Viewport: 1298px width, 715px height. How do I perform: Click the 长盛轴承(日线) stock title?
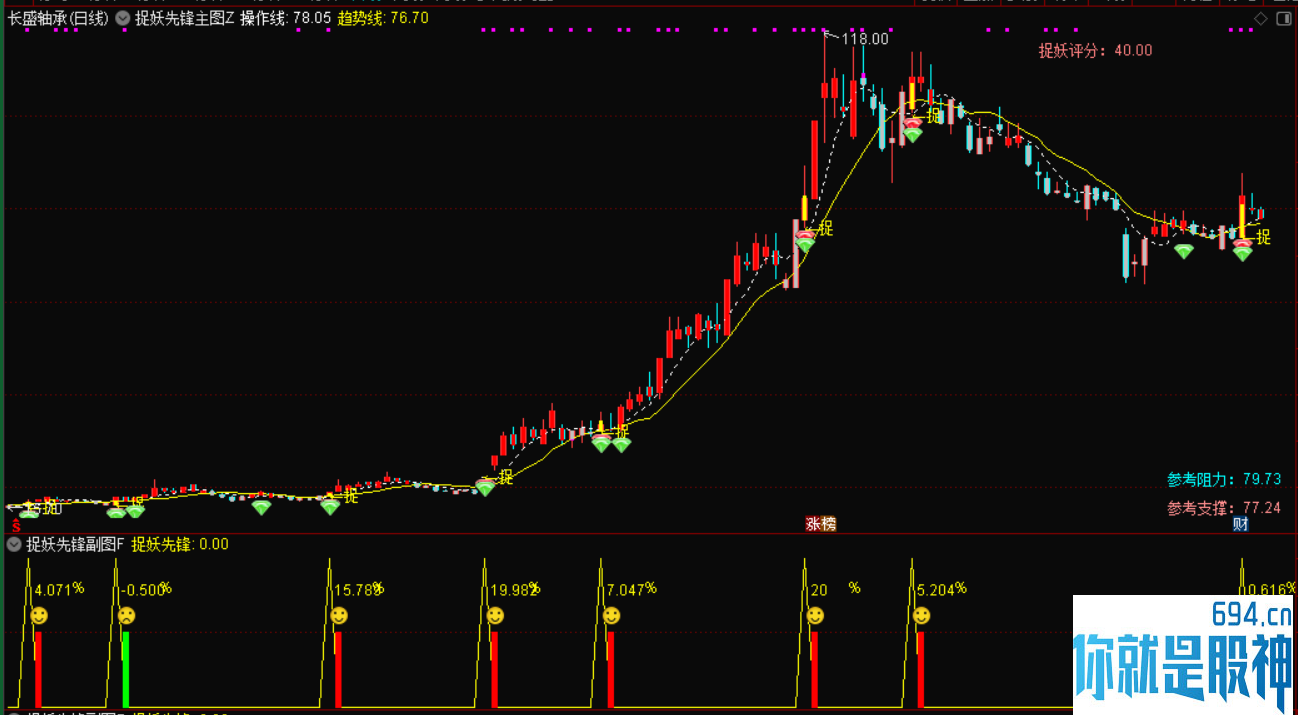coord(58,18)
